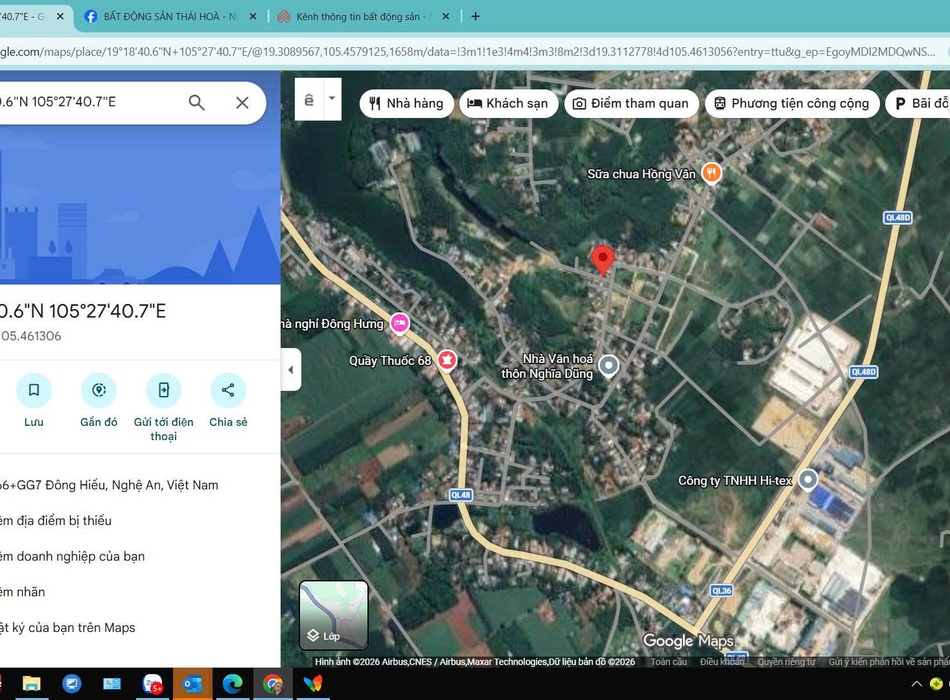Toggle the Lớp map layer thumbnail
Viewport: 950px width, 700px height.
[334, 615]
